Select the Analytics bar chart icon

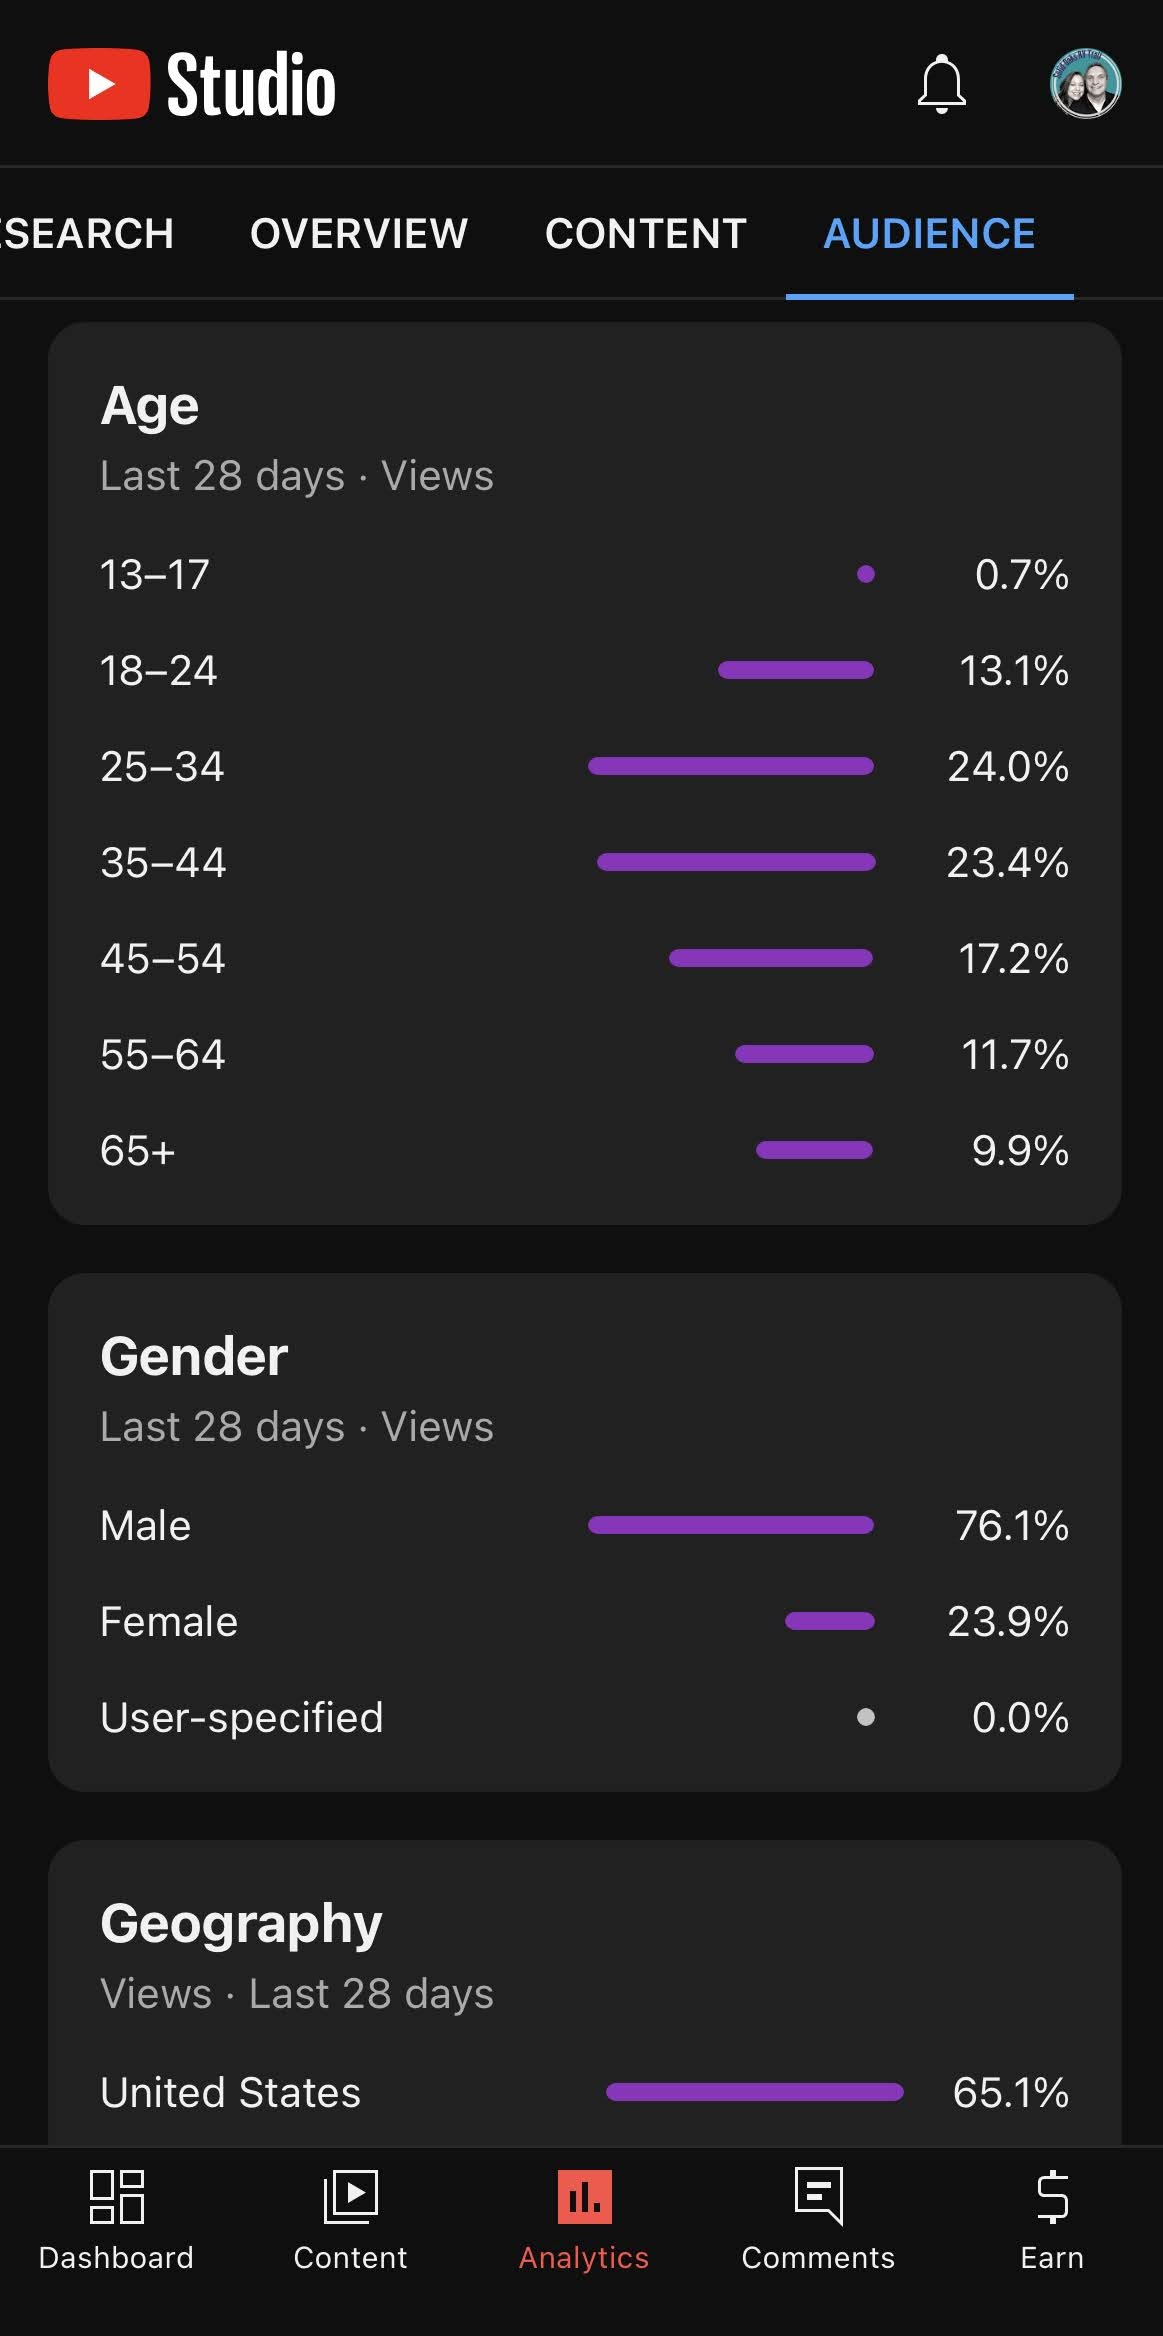pos(584,2197)
